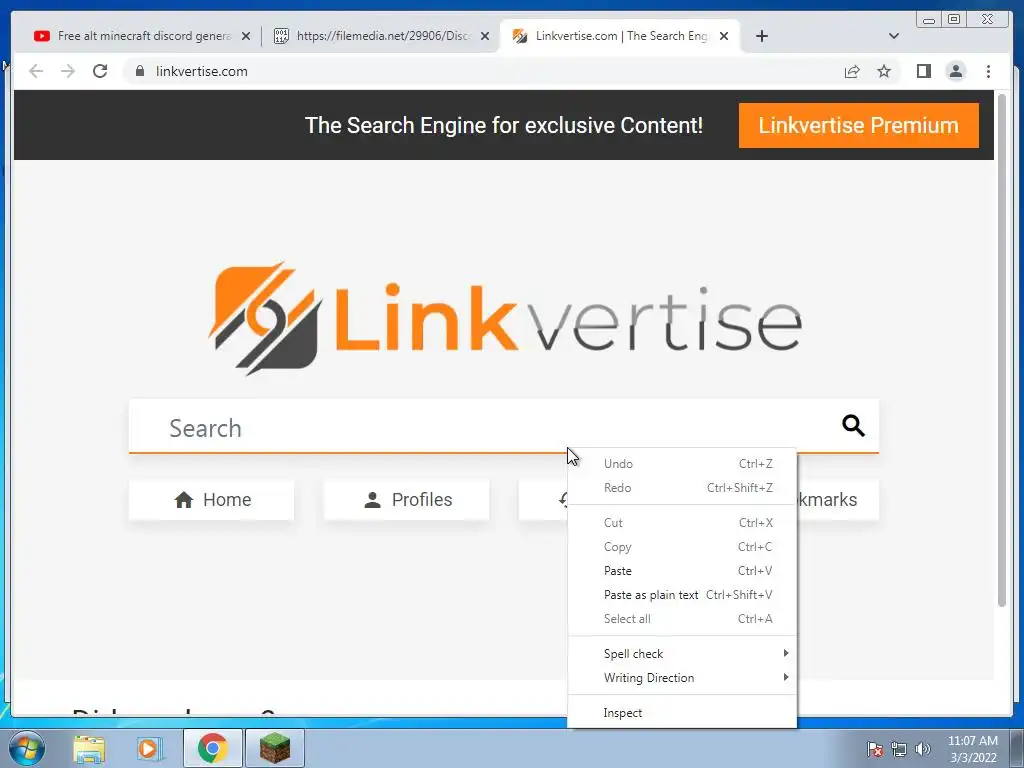This screenshot has width=1024, height=768.
Task: Click The Search Engine for exclusive Content! text
Action: point(504,125)
